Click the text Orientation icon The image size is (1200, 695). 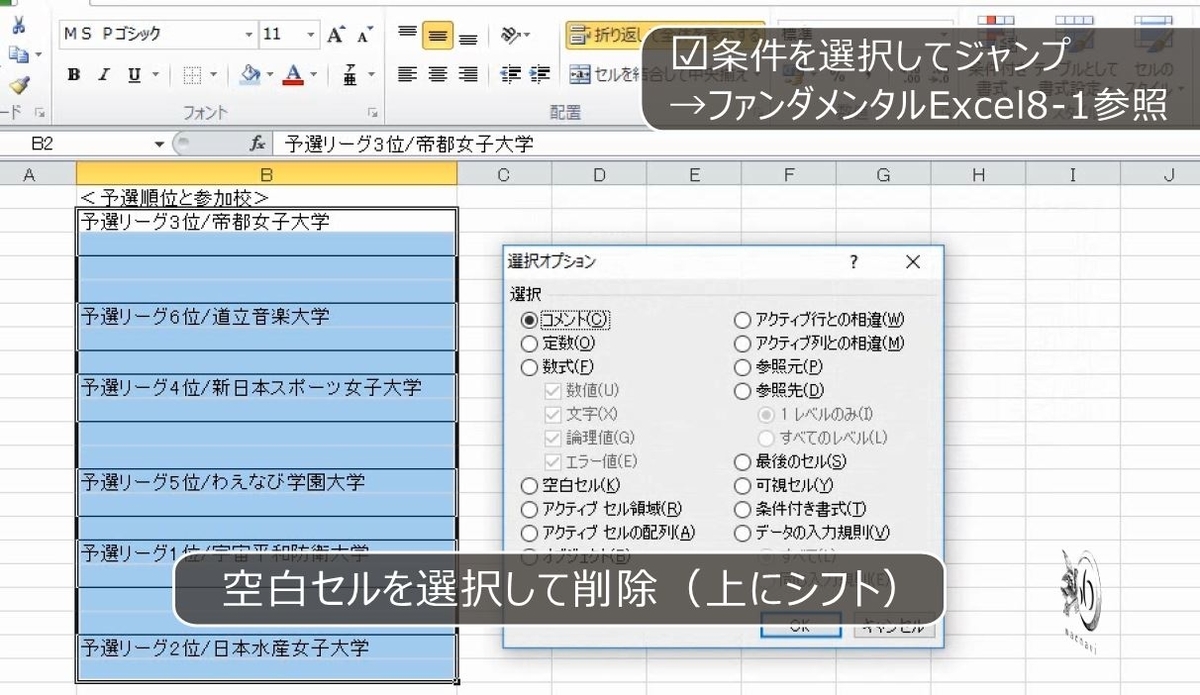511,34
